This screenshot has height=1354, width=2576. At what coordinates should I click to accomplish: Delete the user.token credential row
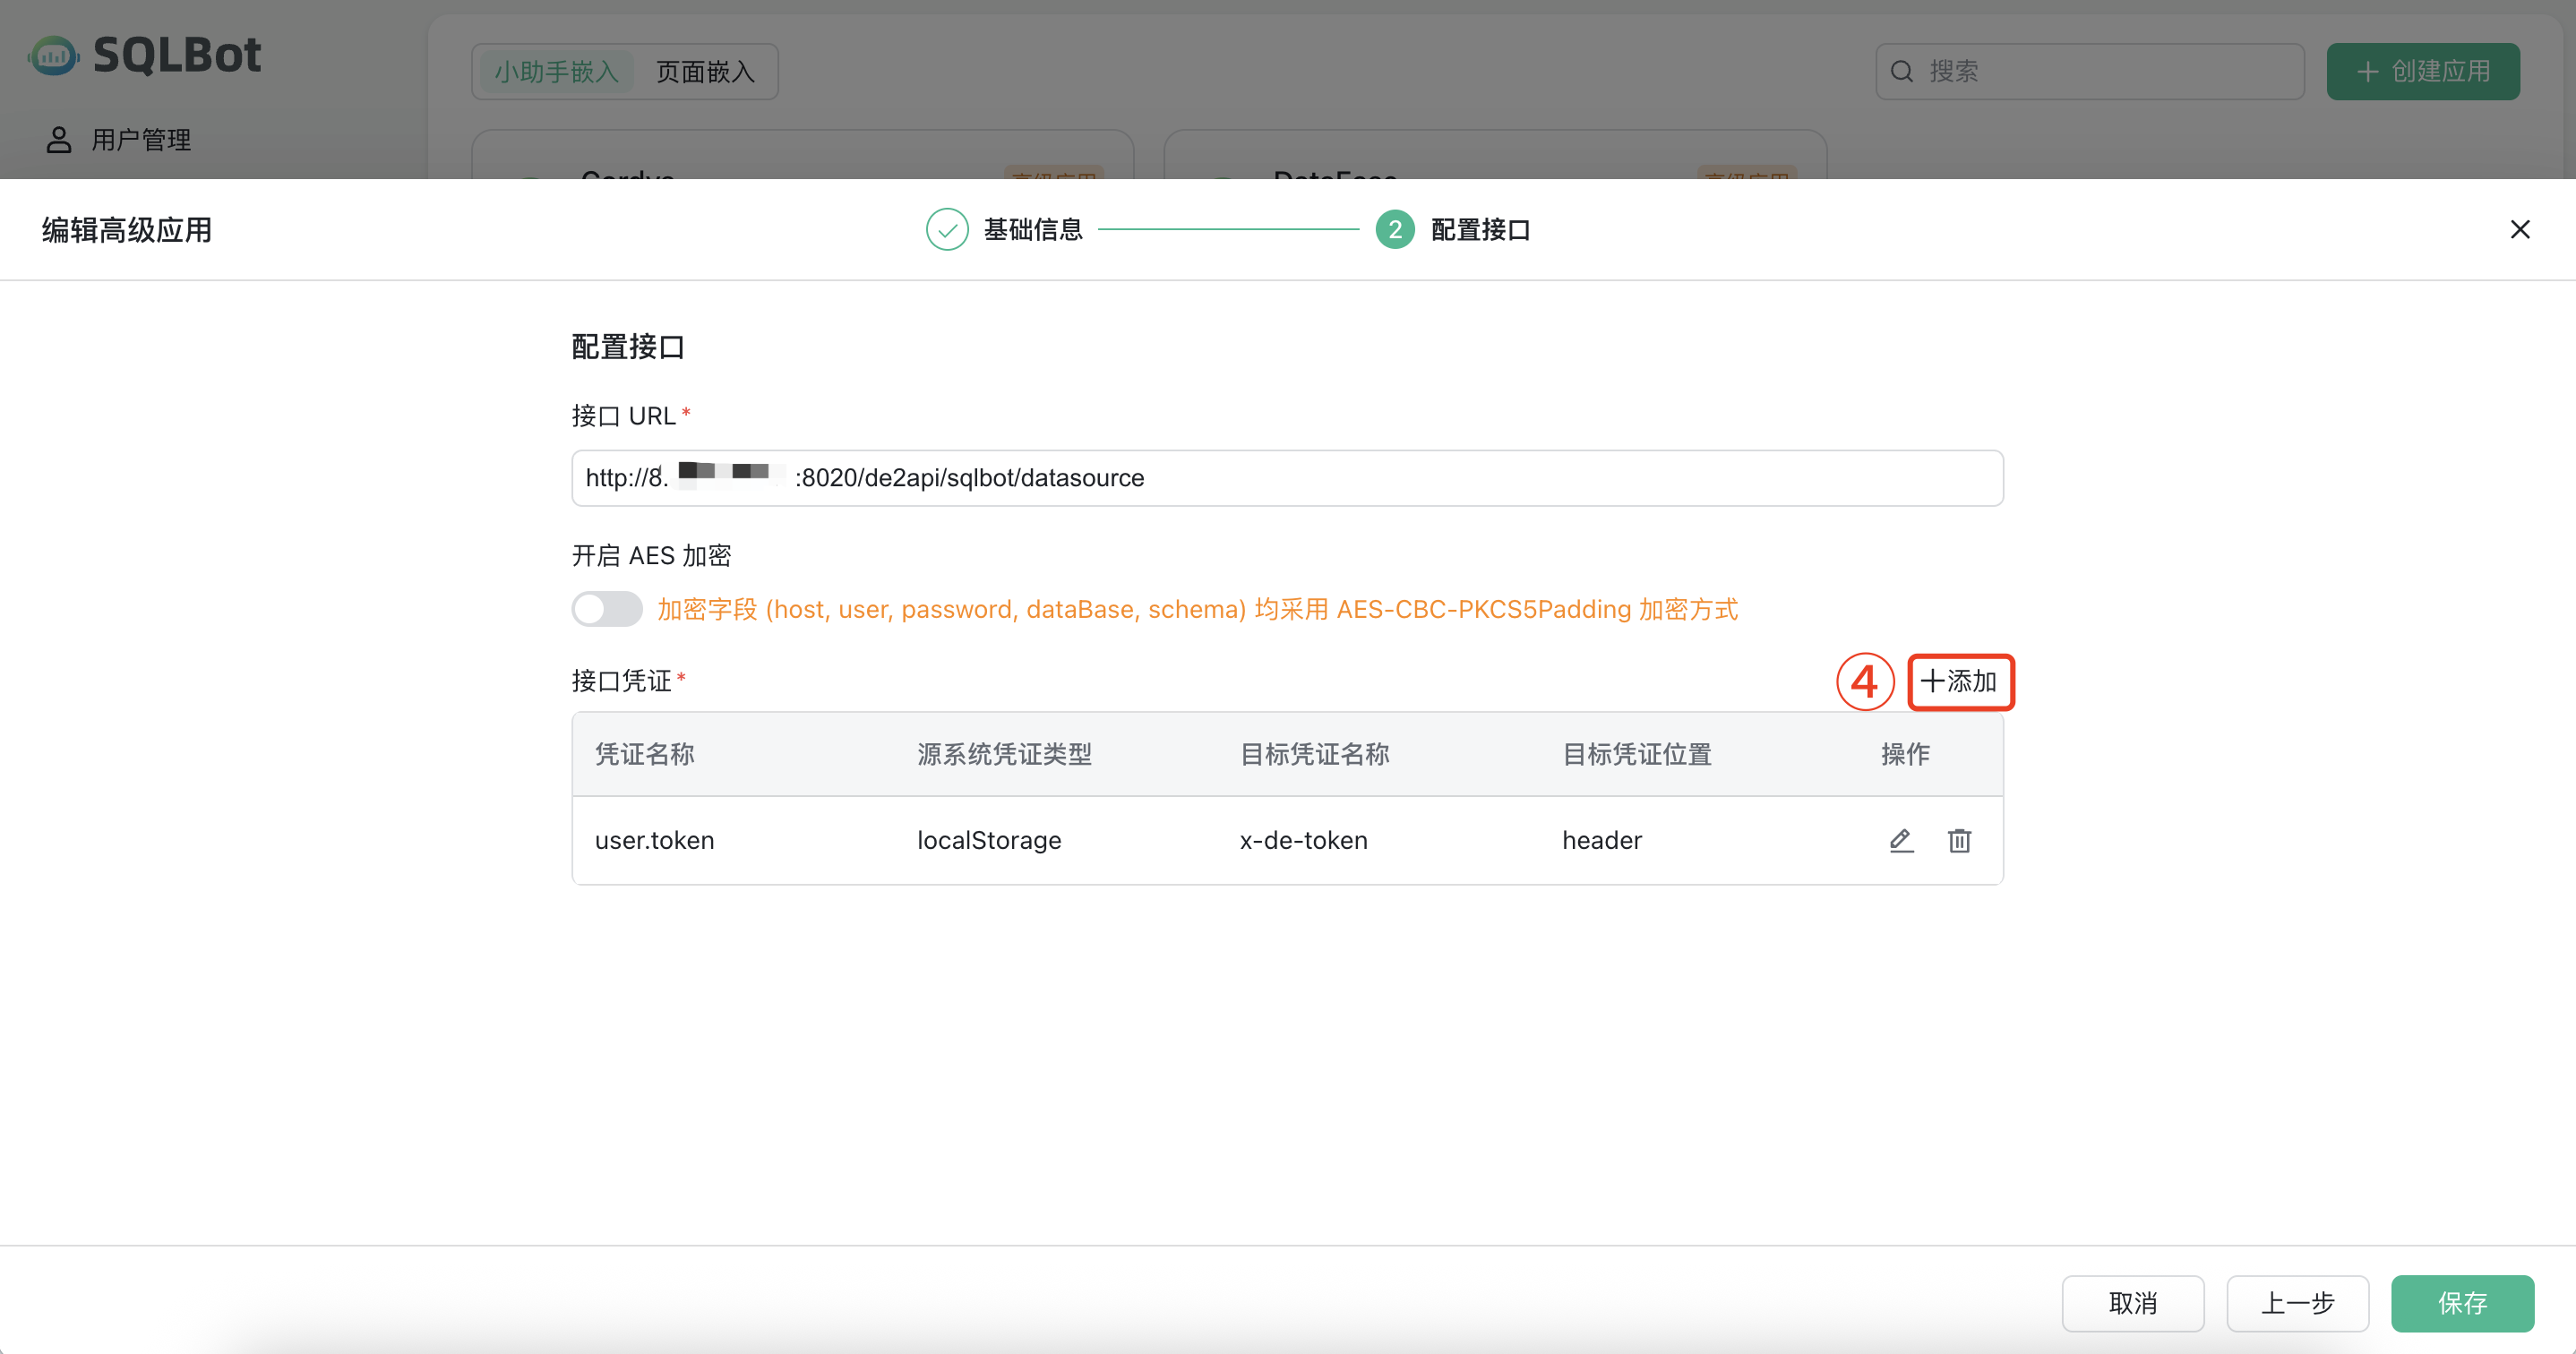click(x=1959, y=840)
